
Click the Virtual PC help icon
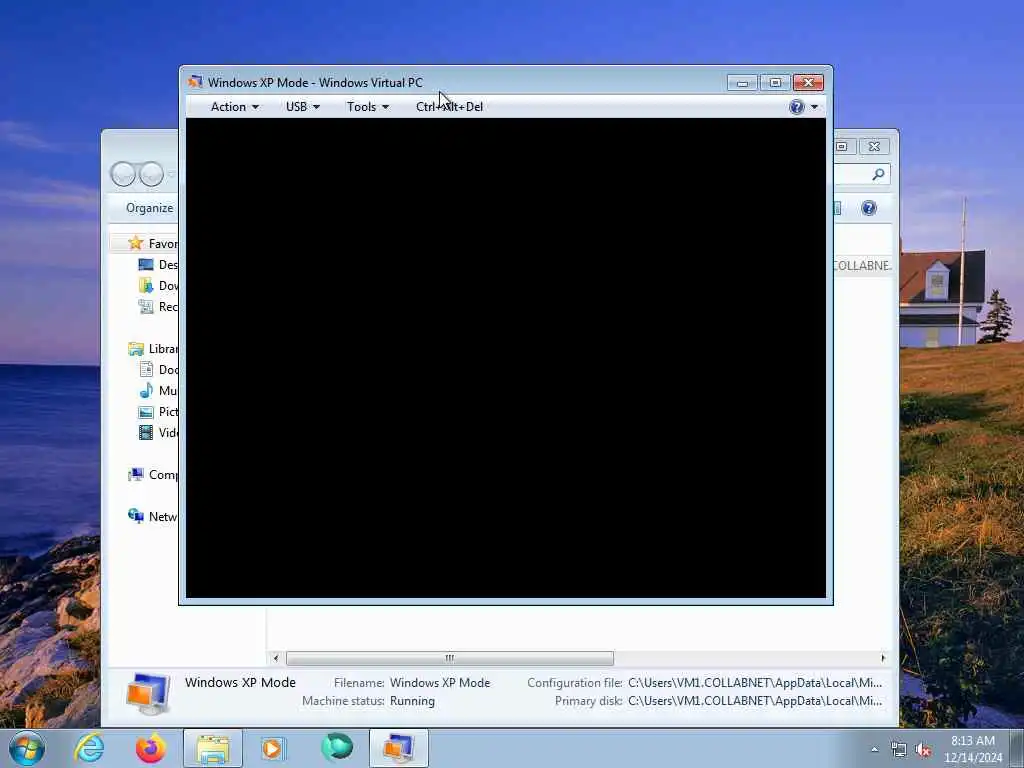[797, 106]
